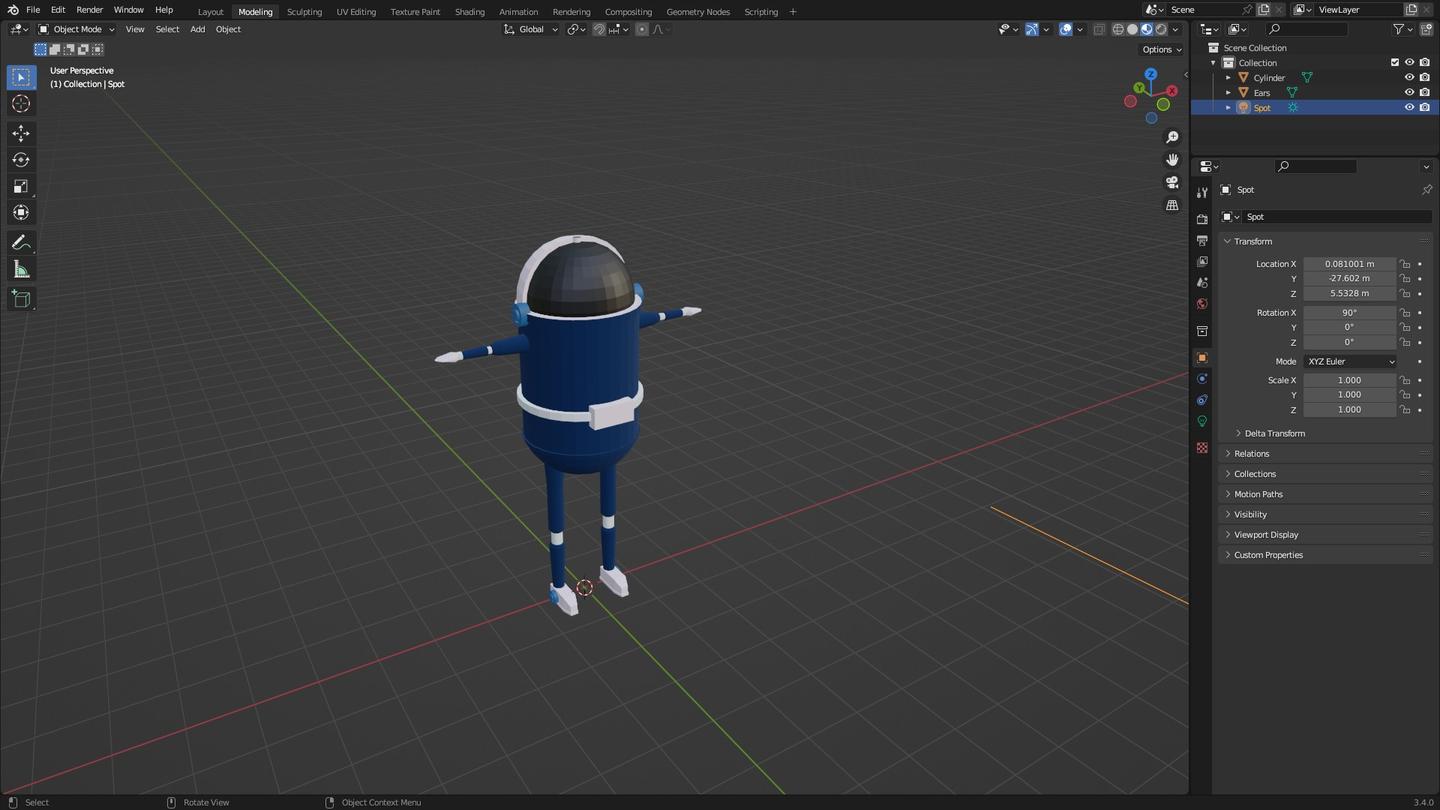Disable Spot in renders camera icon
Image resolution: width=1440 pixels, height=810 pixels.
pyautogui.click(x=1424, y=108)
